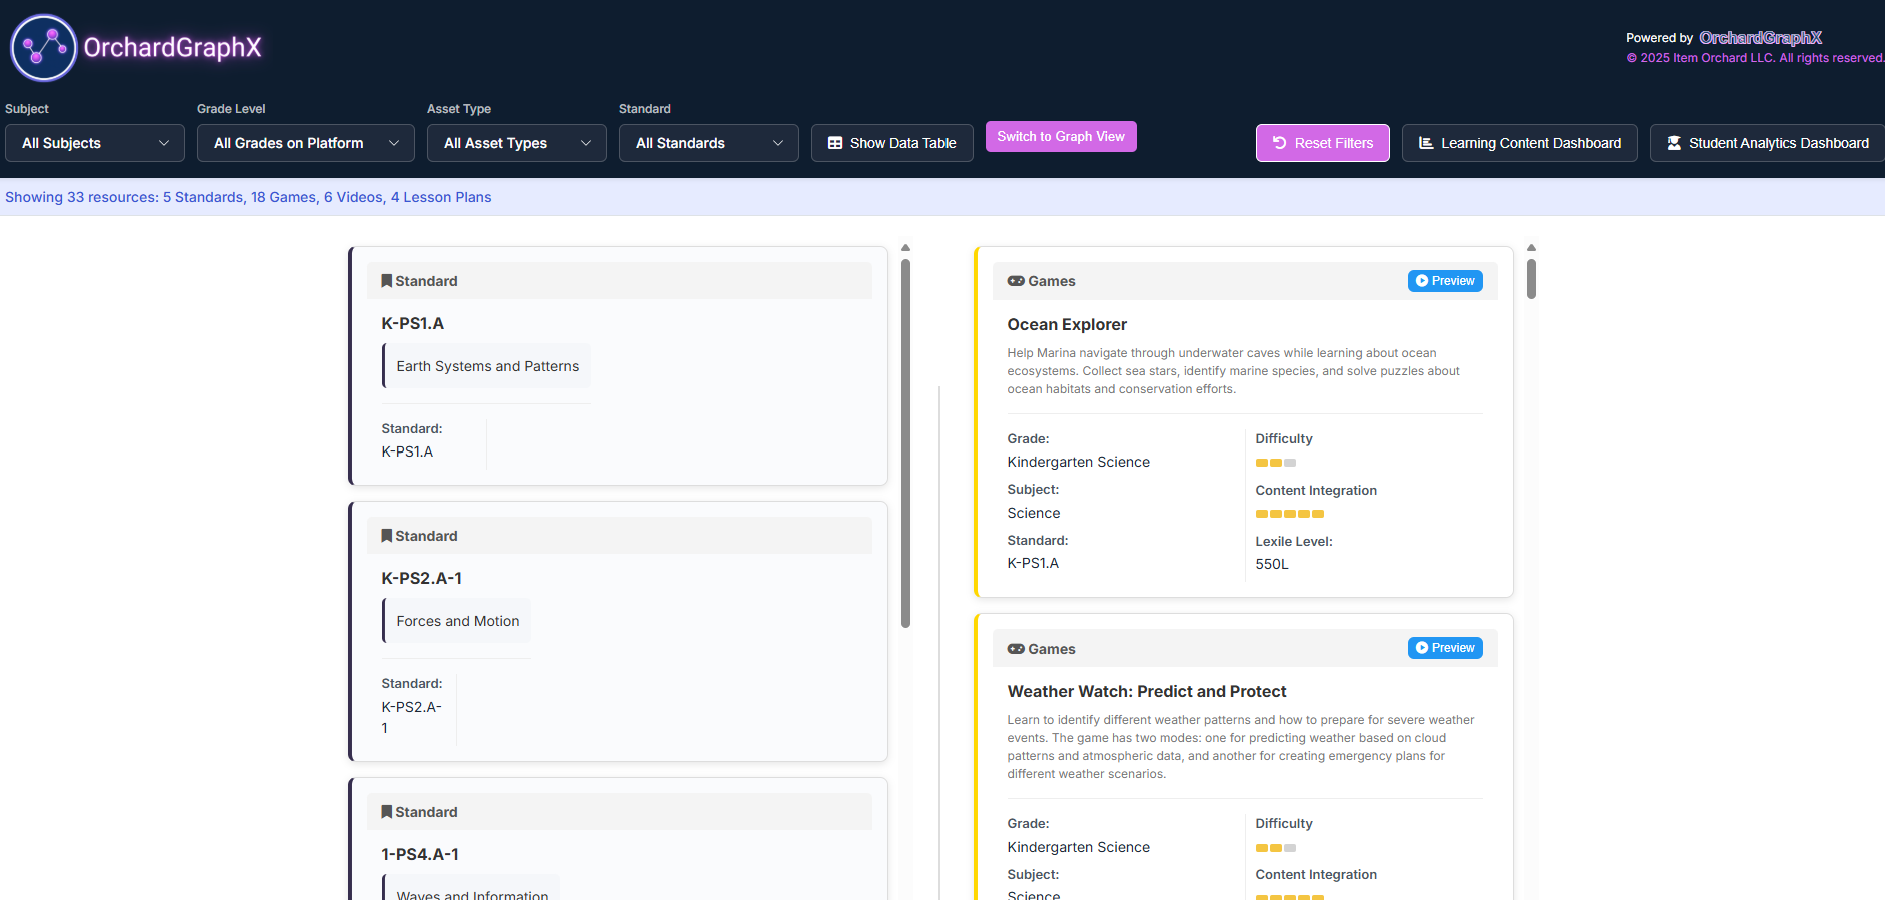Click the OrchardGraphX logo icon

tap(44, 48)
